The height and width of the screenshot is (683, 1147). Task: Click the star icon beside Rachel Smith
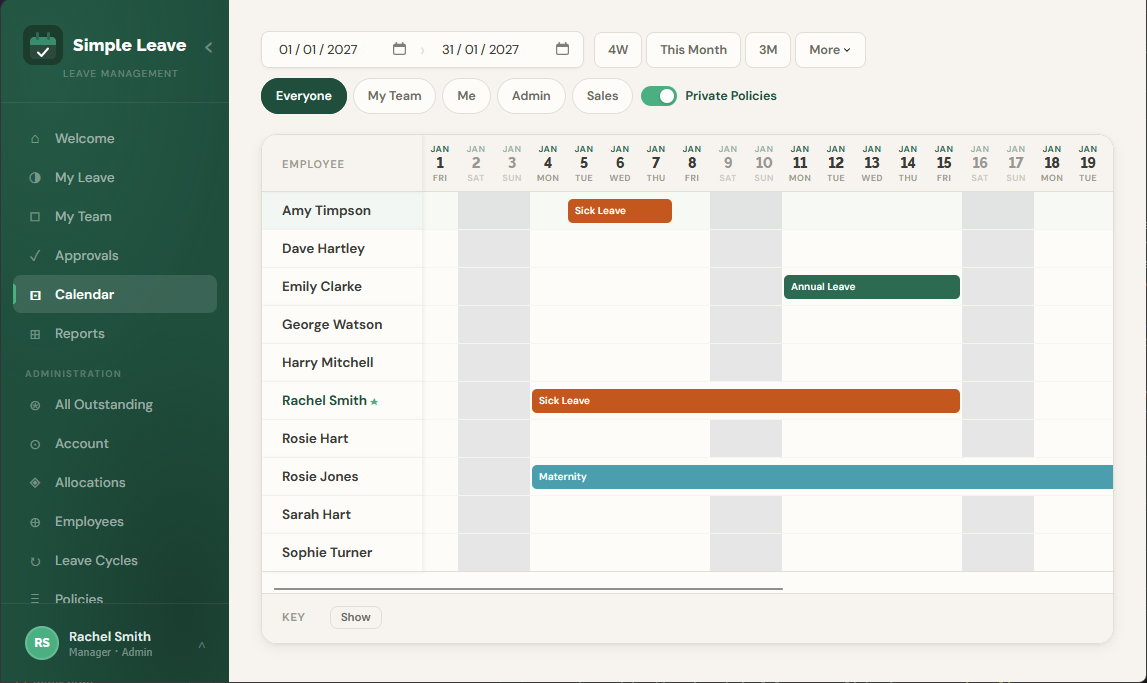point(374,401)
